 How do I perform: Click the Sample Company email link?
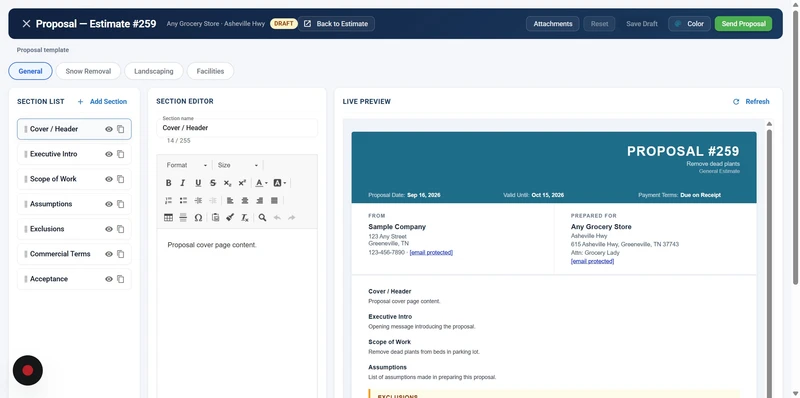pyautogui.click(x=431, y=253)
